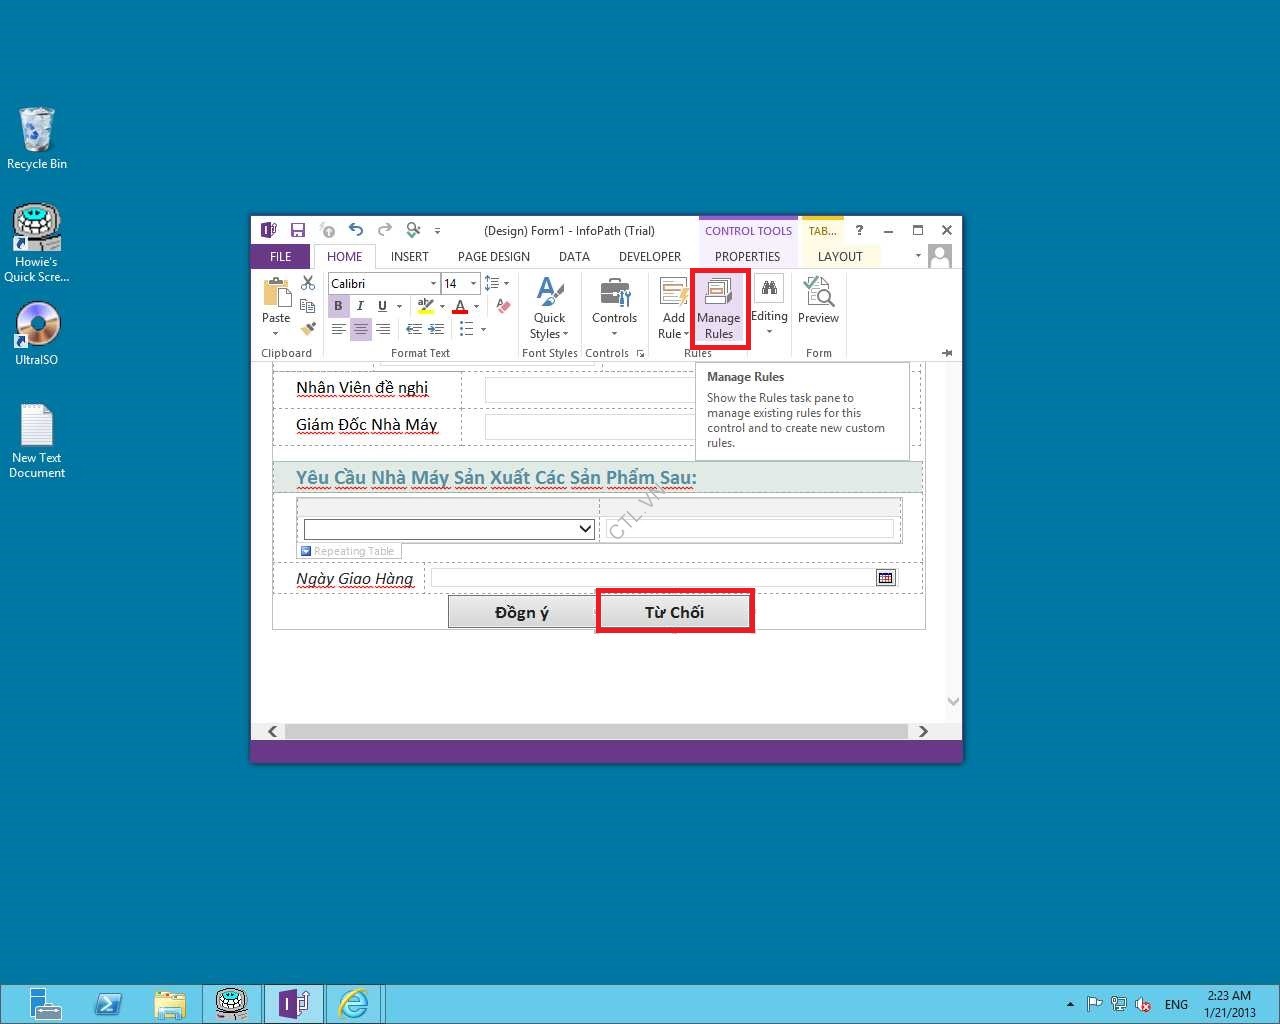Open the Controls gallery
Image resolution: width=1280 pixels, height=1024 pixels.
(614, 306)
